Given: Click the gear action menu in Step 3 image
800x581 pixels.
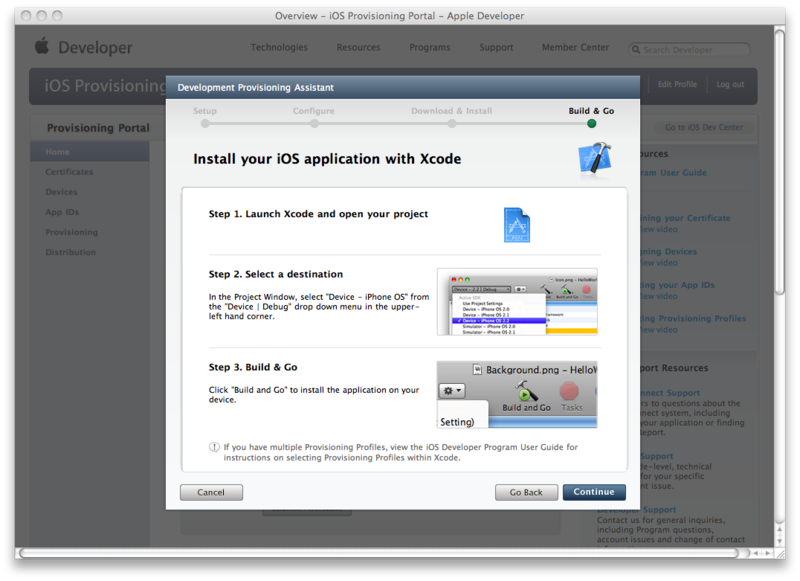Looking at the screenshot, I should click(452, 391).
